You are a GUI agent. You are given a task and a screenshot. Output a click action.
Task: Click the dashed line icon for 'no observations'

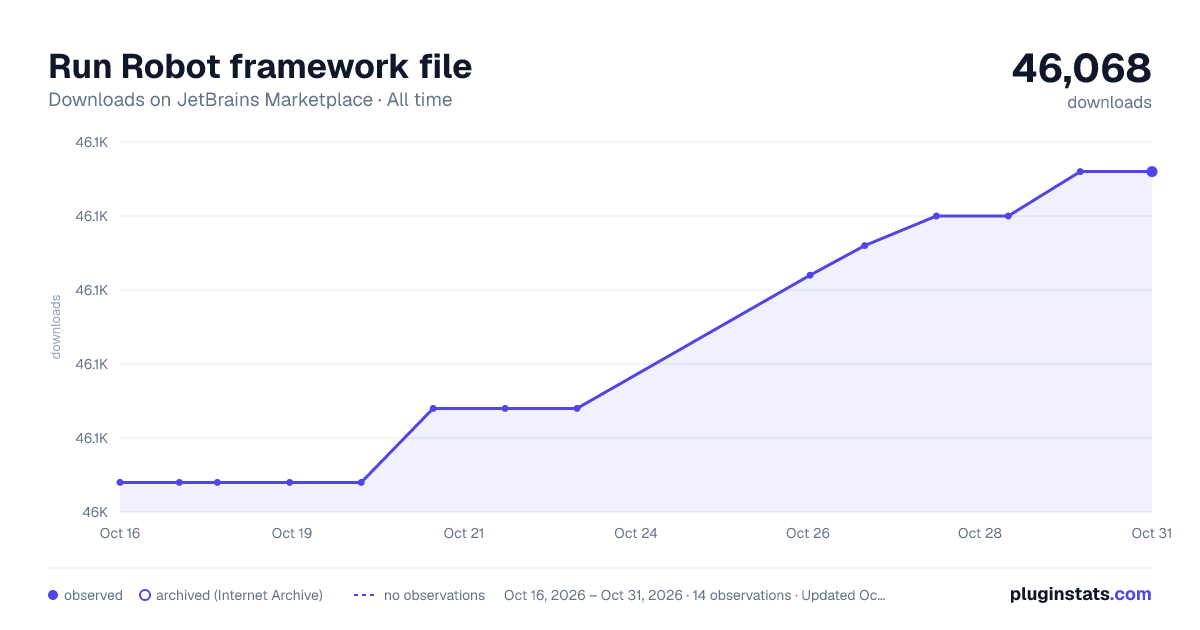(364, 595)
